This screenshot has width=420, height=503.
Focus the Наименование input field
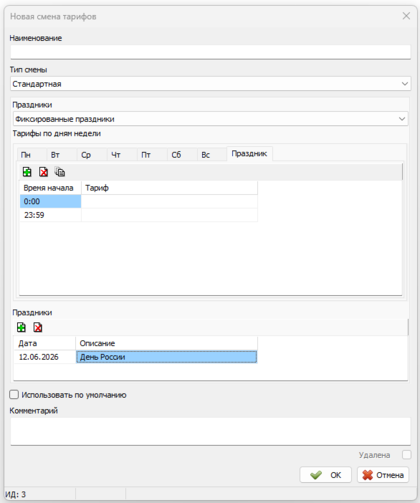[210, 52]
